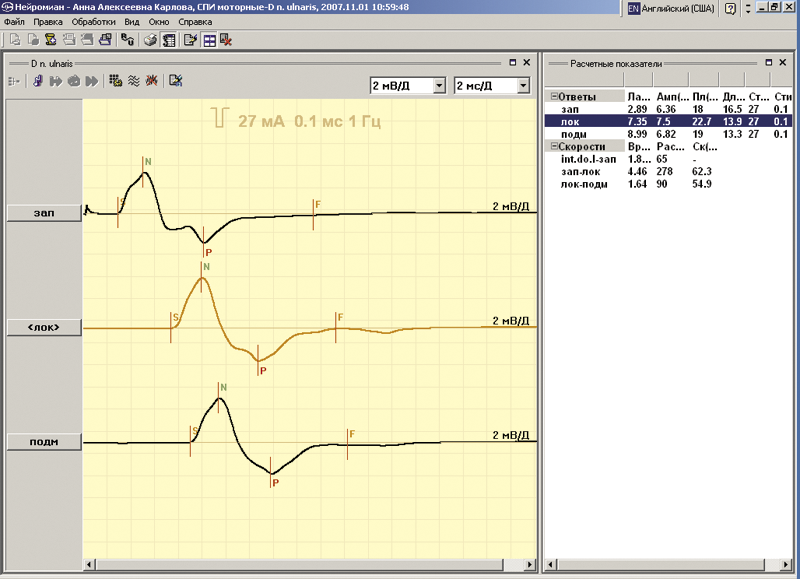Click the Амп( column header
This screenshot has width=800, height=579.
[672, 96]
